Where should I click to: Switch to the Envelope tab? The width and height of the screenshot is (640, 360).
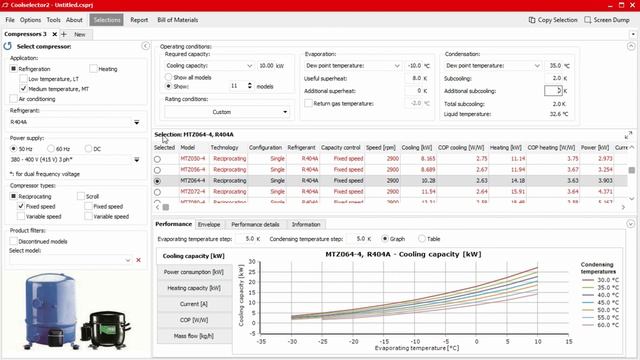pos(209,224)
